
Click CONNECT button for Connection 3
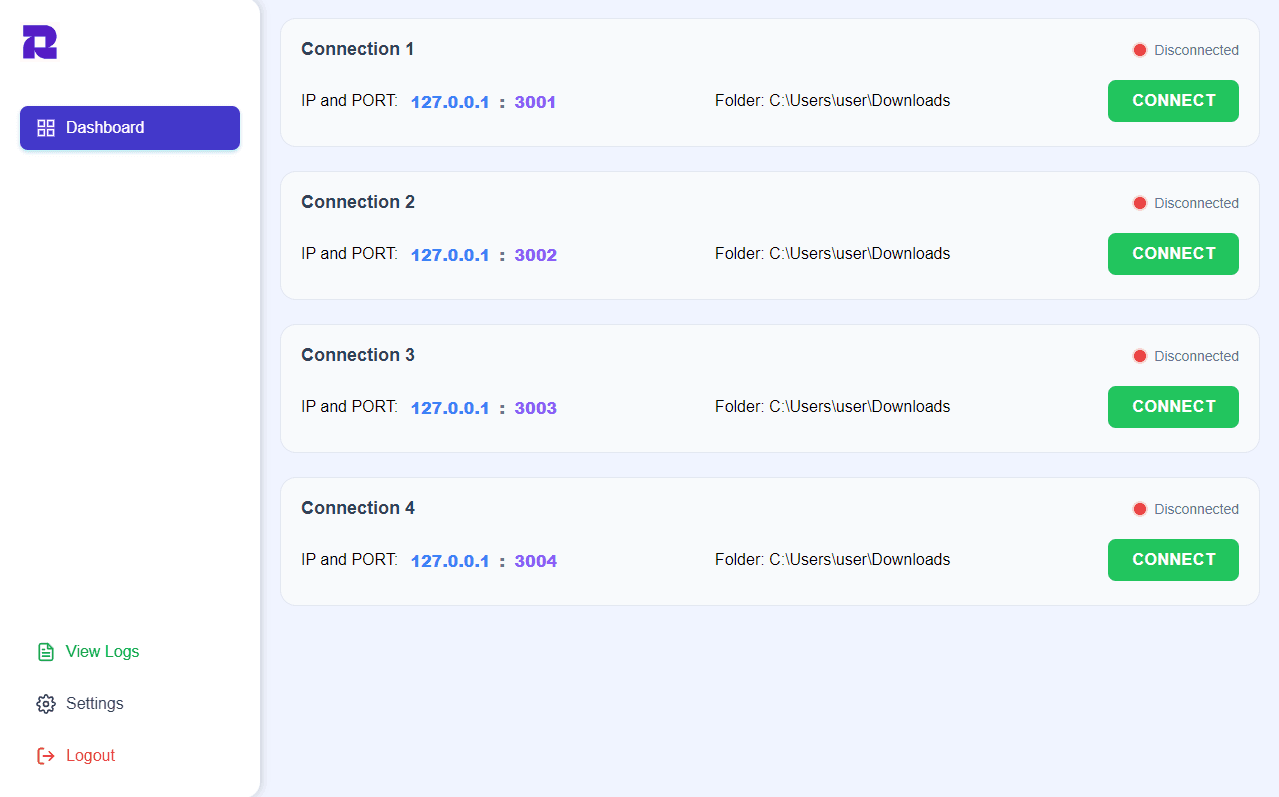click(x=1173, y=407)
